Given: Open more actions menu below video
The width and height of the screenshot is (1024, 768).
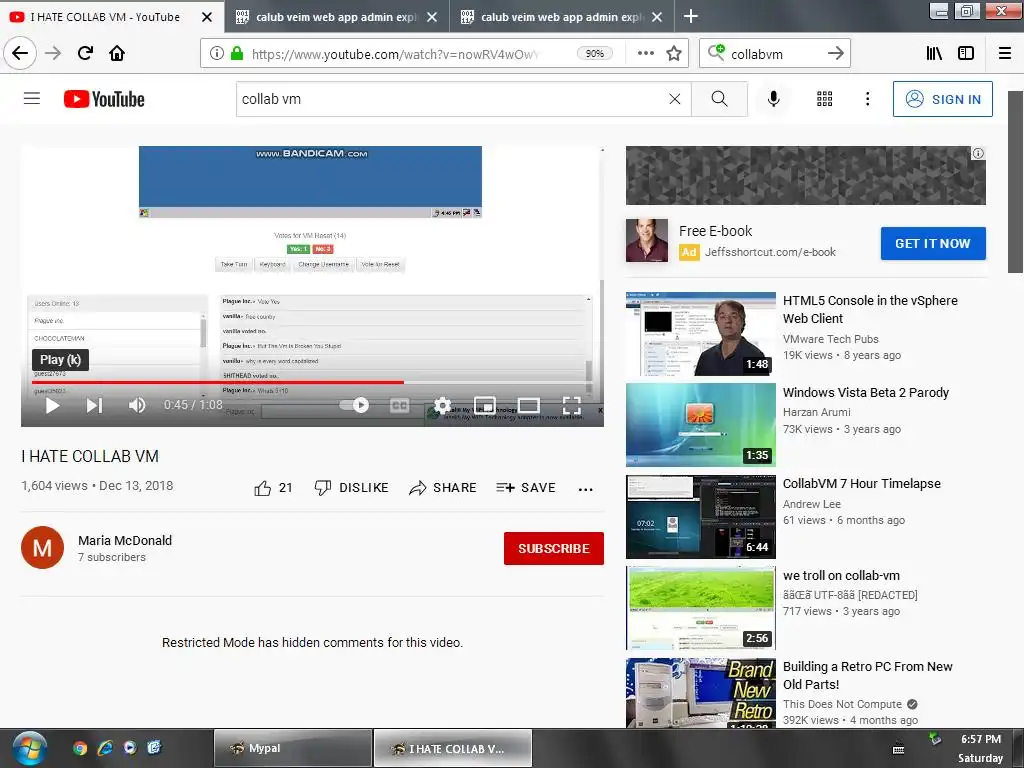Looking at the screenshot, I should coord(586,489).
